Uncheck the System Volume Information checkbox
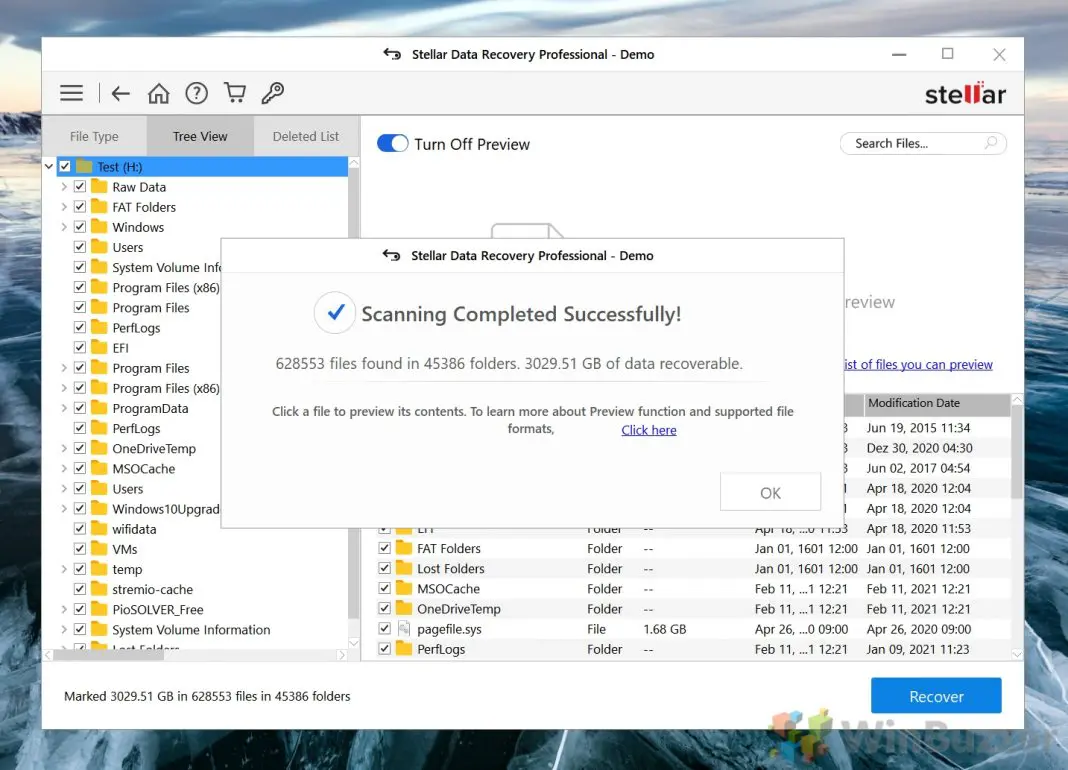1068x770 pixels. click(80, 629)
